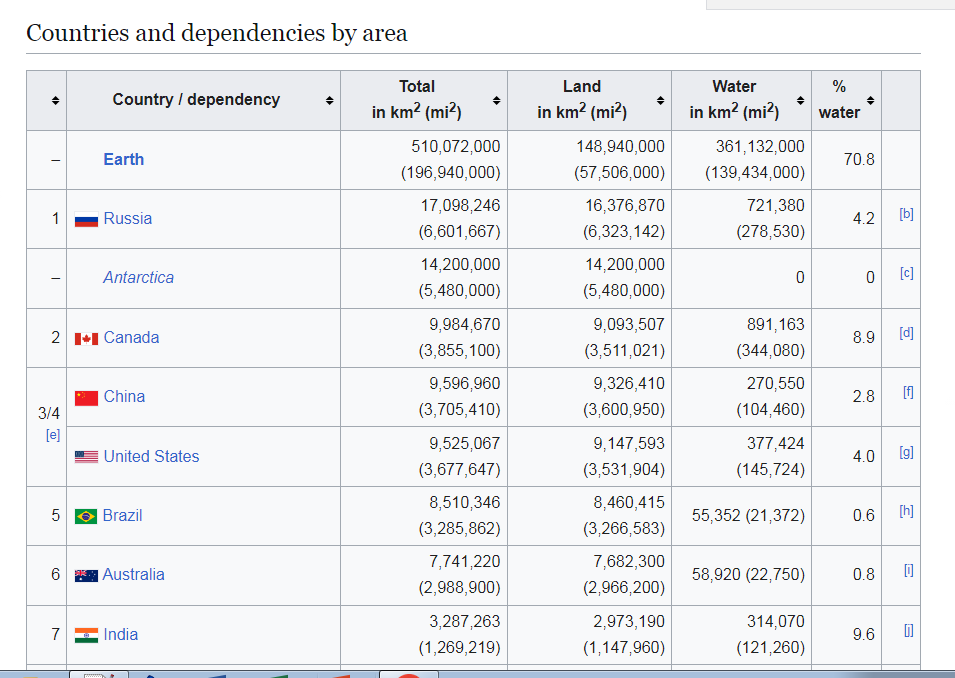The width and height of the screenshot is (955, 678).
Task: Sort table by the rank column arrows
Action: pos(55,101)
